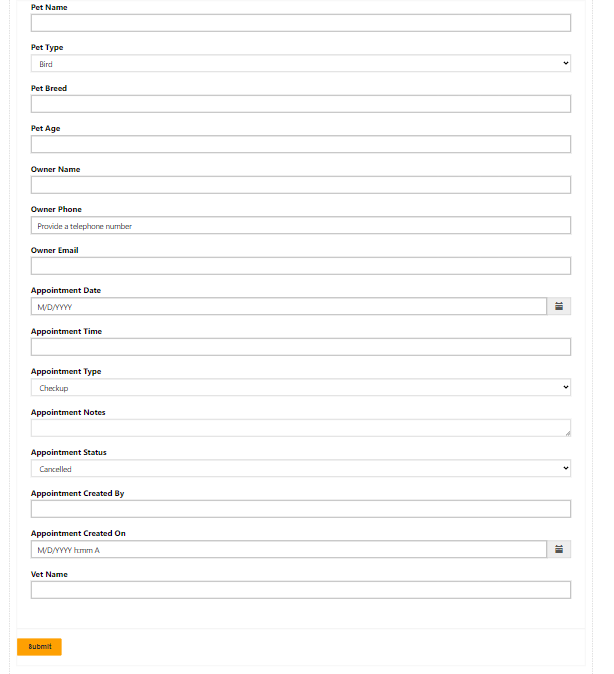The width and height of the screenshot is (614, 674).
Task: Click the Owner Email input field
Action: [x=301, y=266]
